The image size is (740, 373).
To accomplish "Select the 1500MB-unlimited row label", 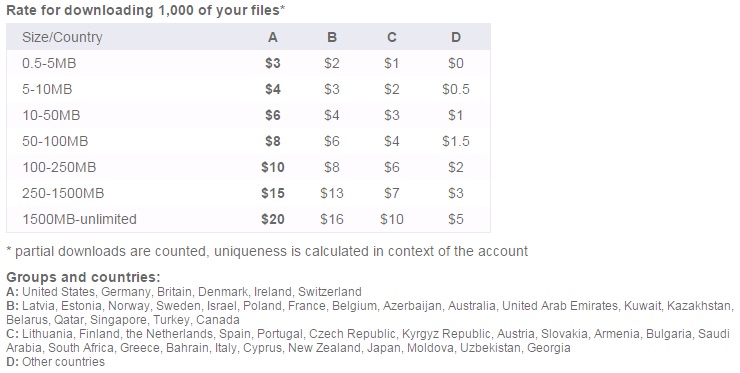I will 79,219.
